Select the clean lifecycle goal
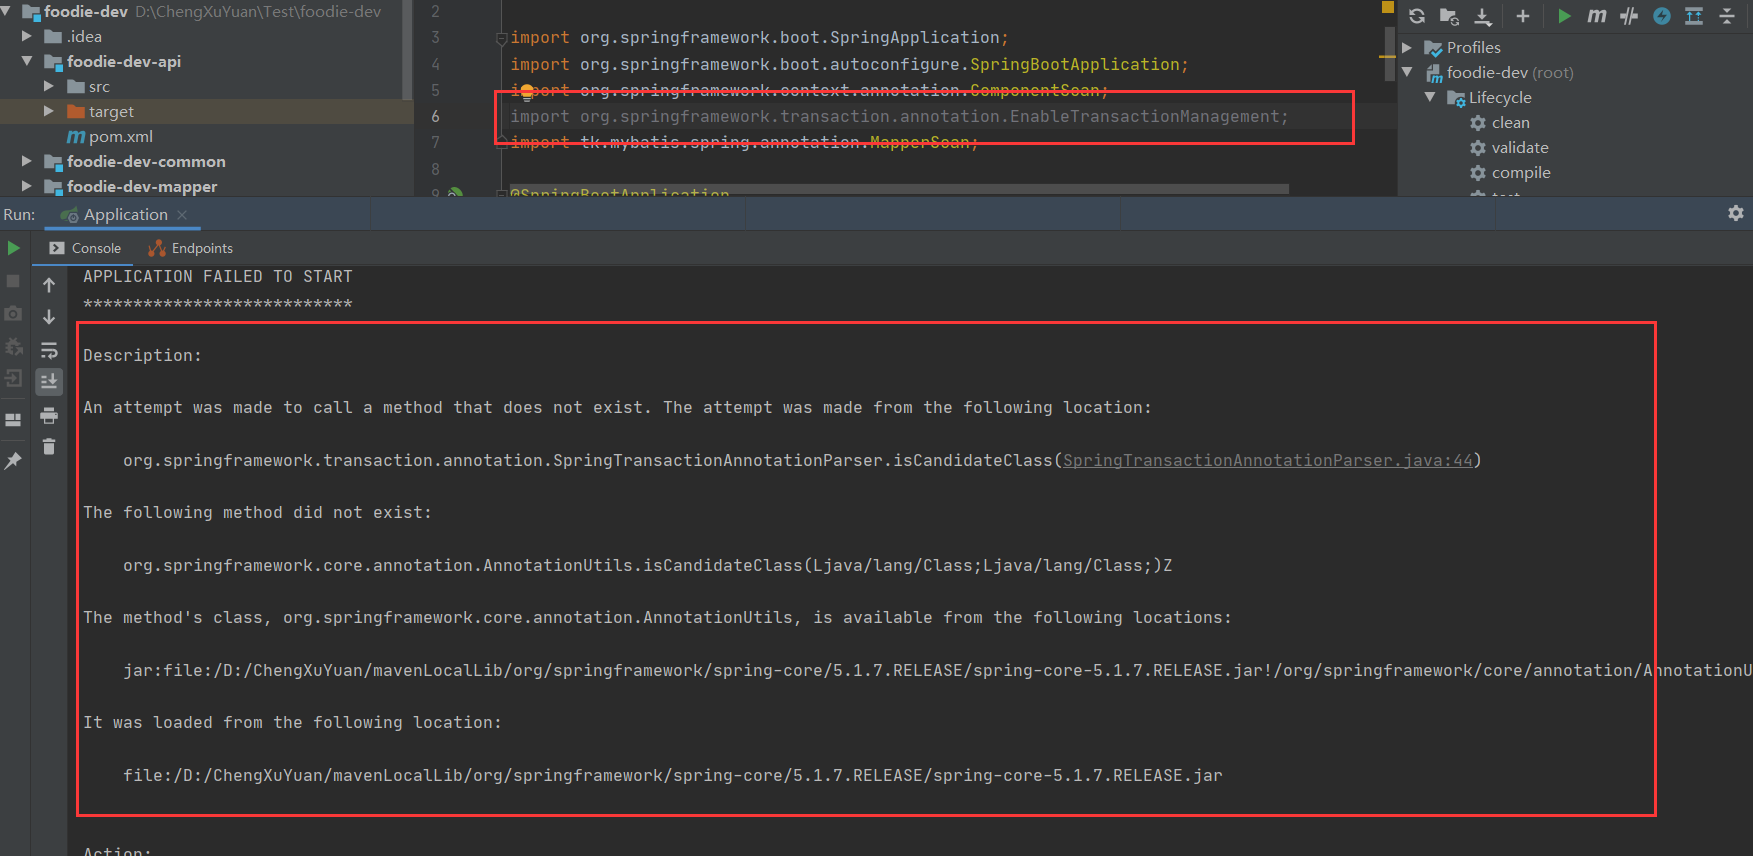This screenshot has height=856, width=1753. pyautogui.click(x=1500, y=122)
